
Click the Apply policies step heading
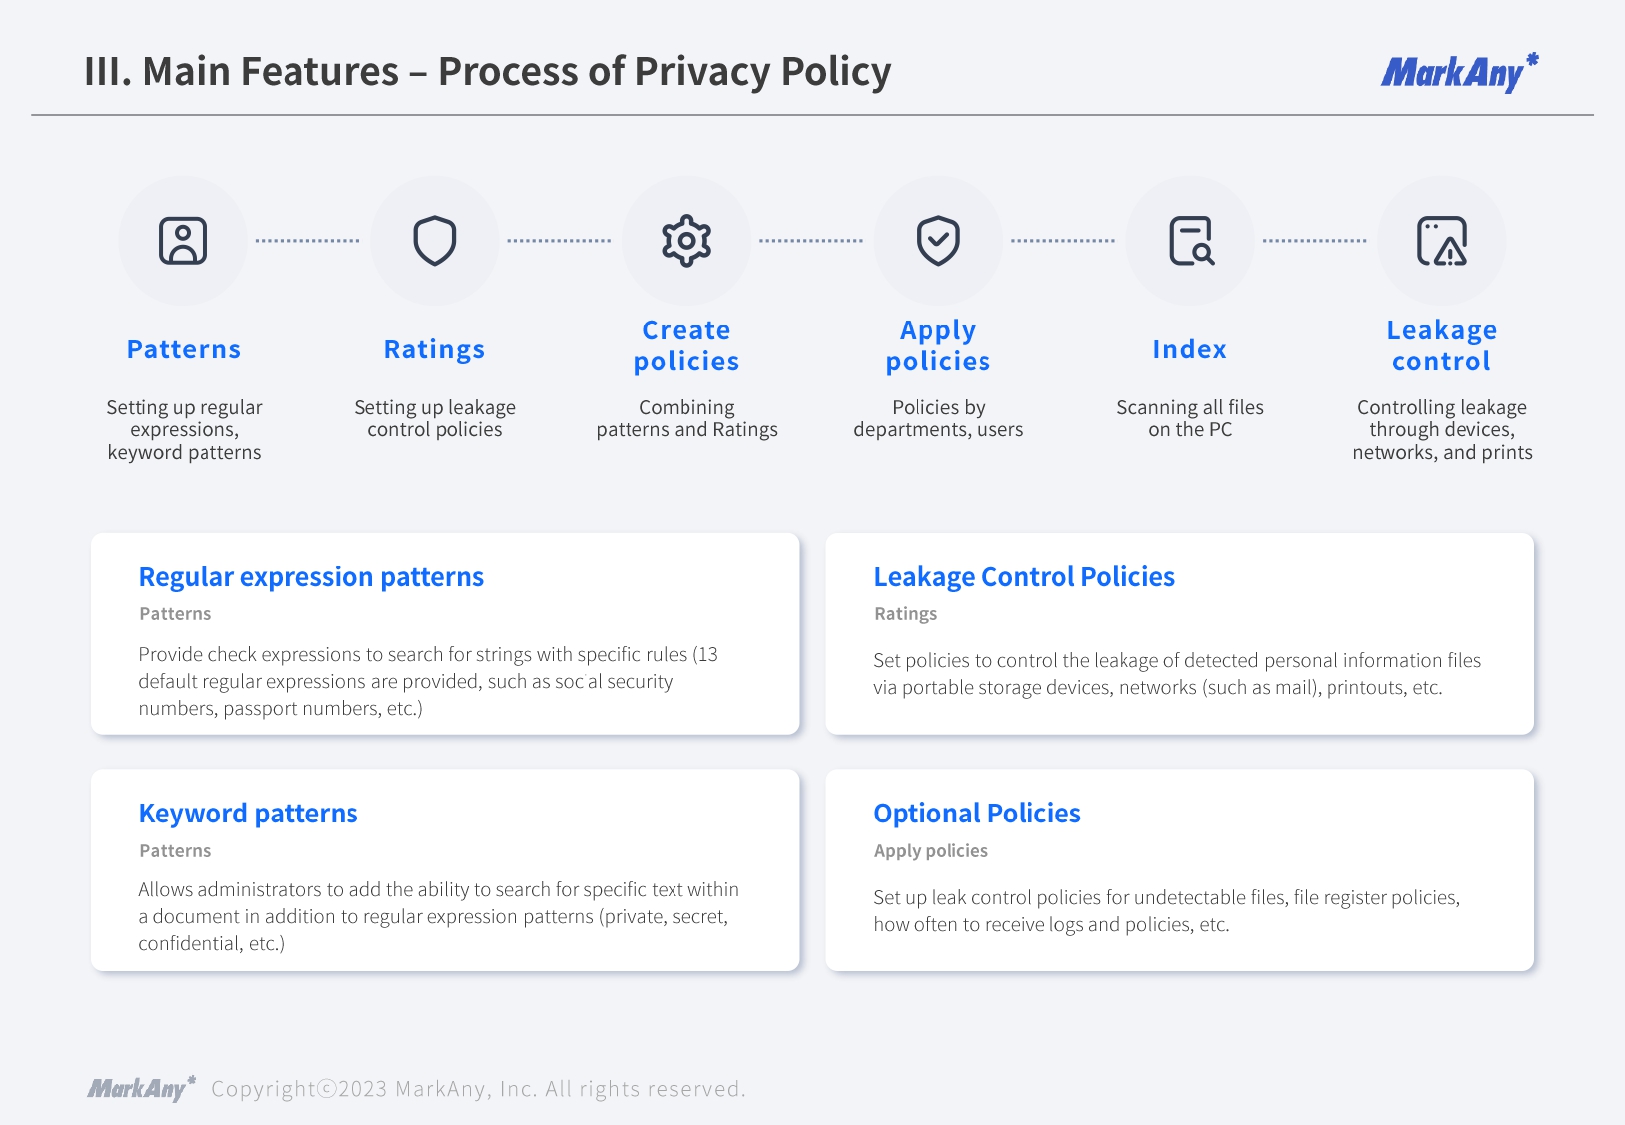pos(938,345)
